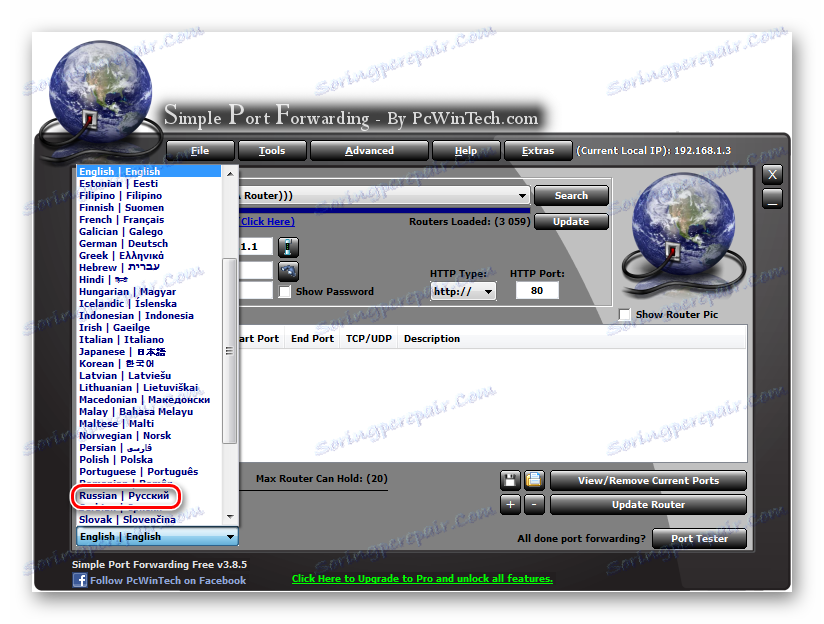The image size is (824, 624).
Task: Open the Help menu
Action: click(466, 151)
